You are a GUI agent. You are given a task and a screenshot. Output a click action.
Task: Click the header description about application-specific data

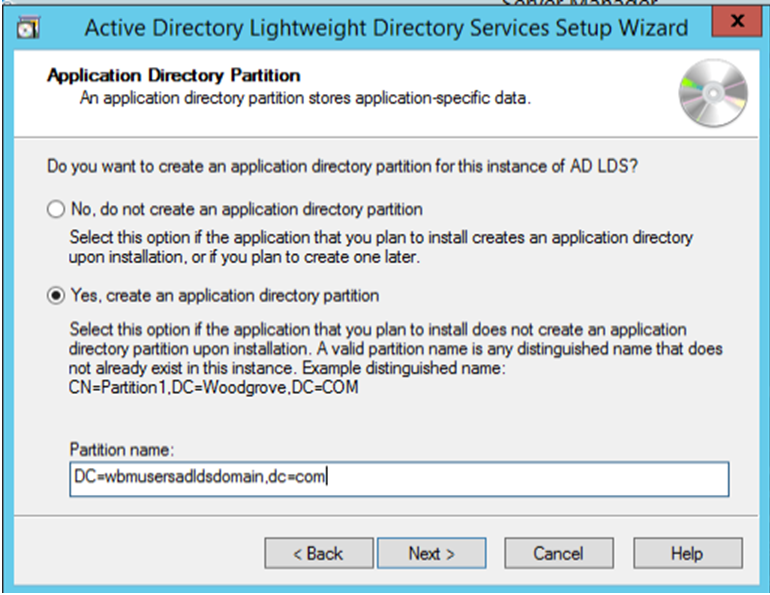point(305,98)
